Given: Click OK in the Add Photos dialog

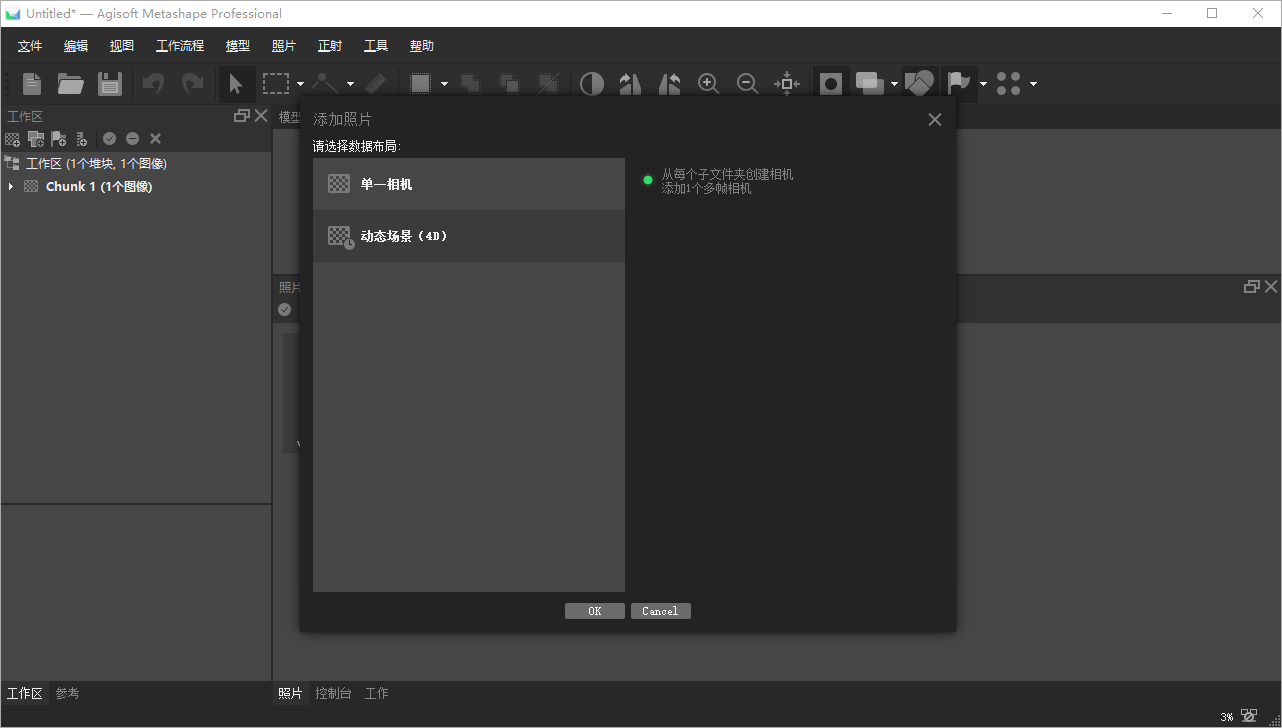Looking at the screenshot, I should 594,610.
